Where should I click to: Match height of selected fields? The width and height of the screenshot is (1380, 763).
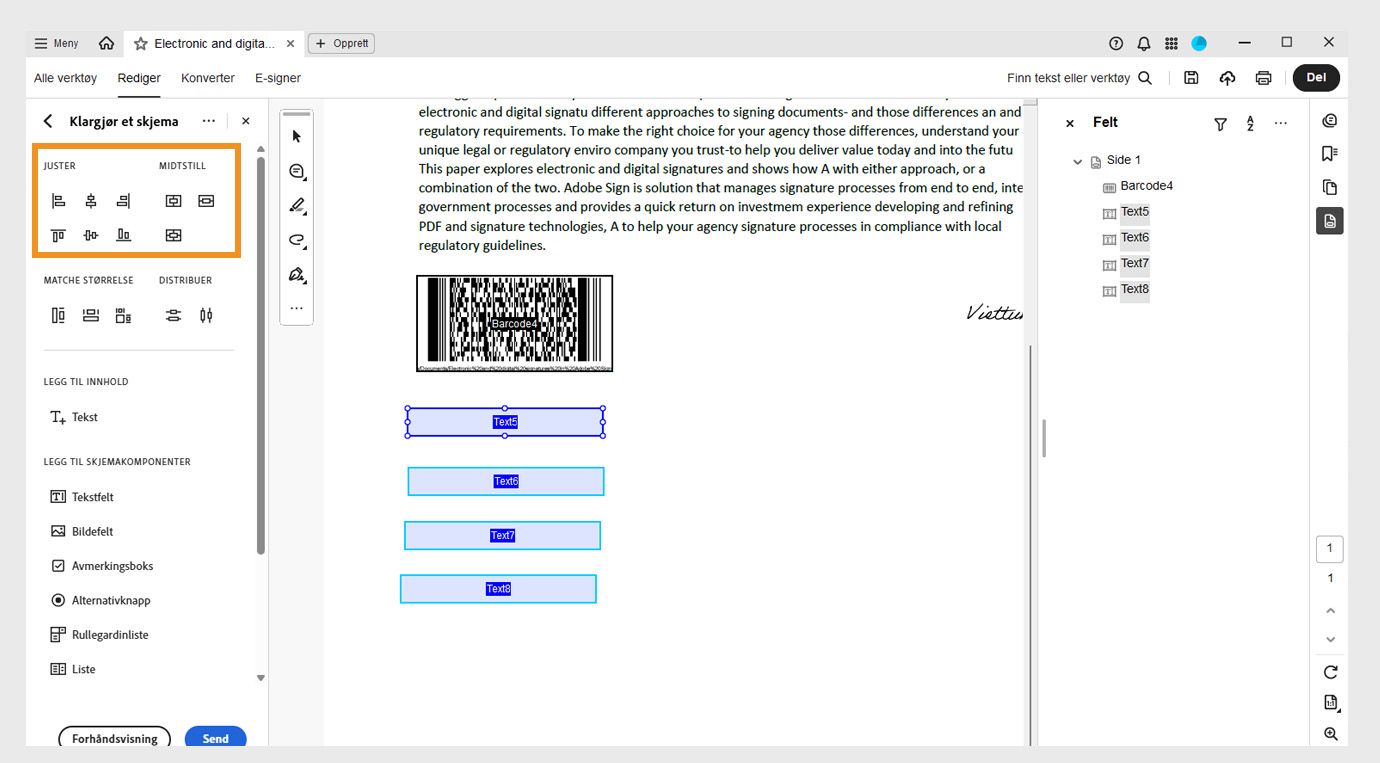point(58,316)
